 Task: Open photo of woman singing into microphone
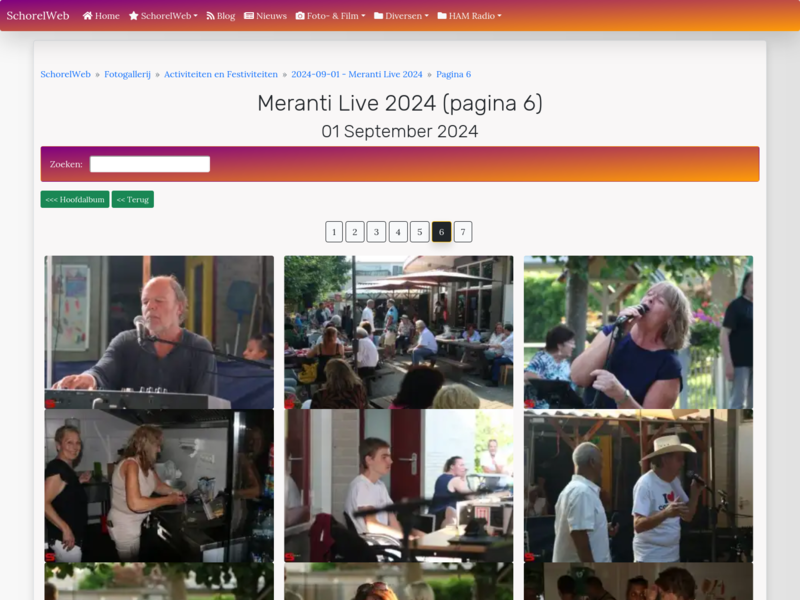(638, 332)
